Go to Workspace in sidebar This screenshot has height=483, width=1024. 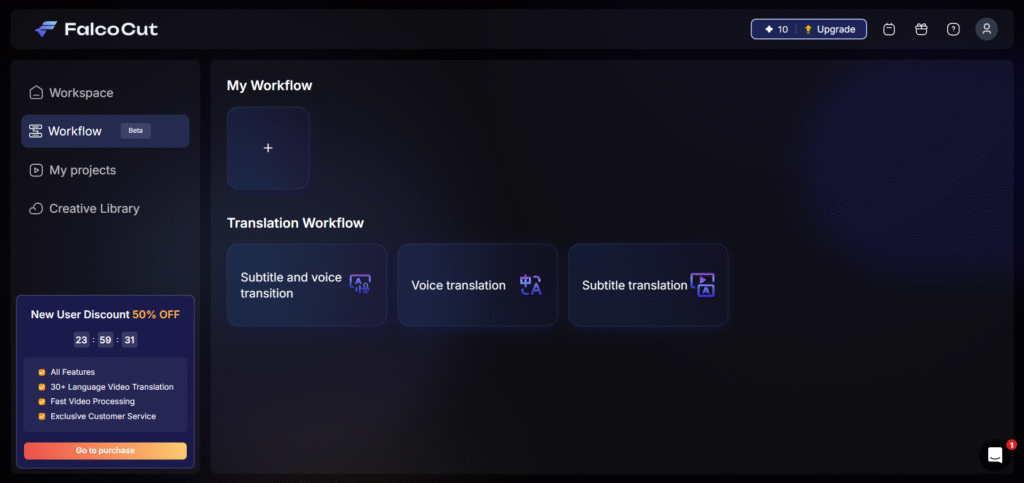click(x=105, y=93)
